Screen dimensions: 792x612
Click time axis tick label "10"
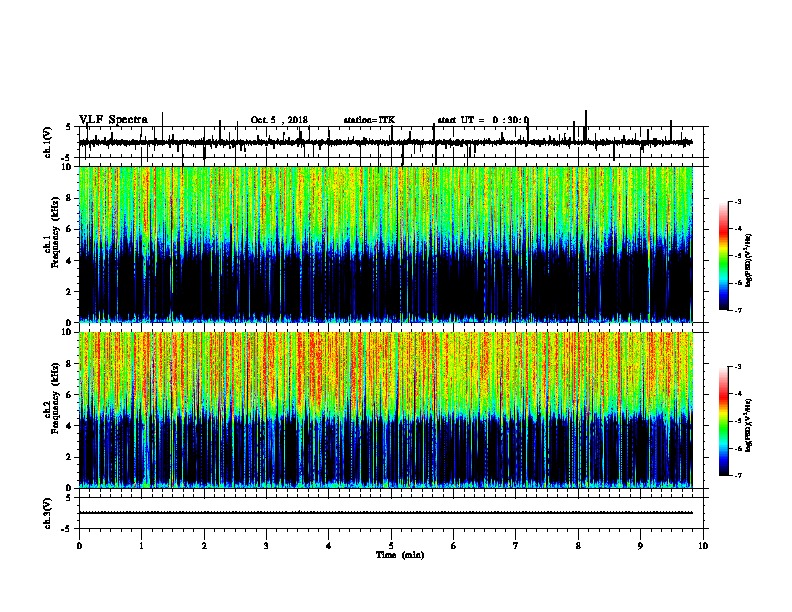point(703,546)
